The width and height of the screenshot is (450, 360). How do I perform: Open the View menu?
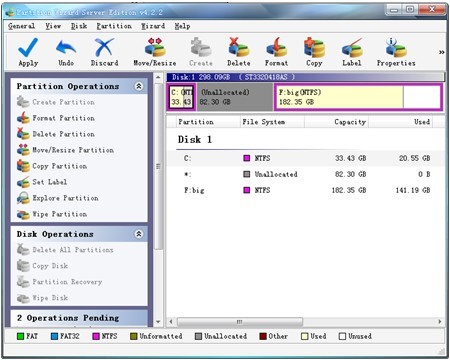[53, 26]
